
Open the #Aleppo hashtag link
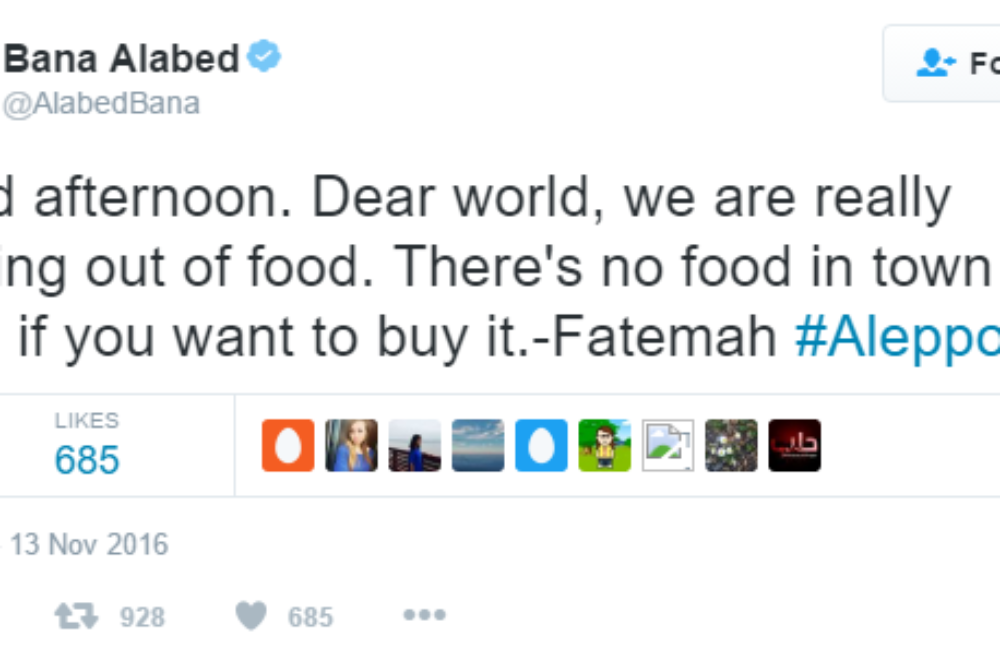(x=896, y=339)
